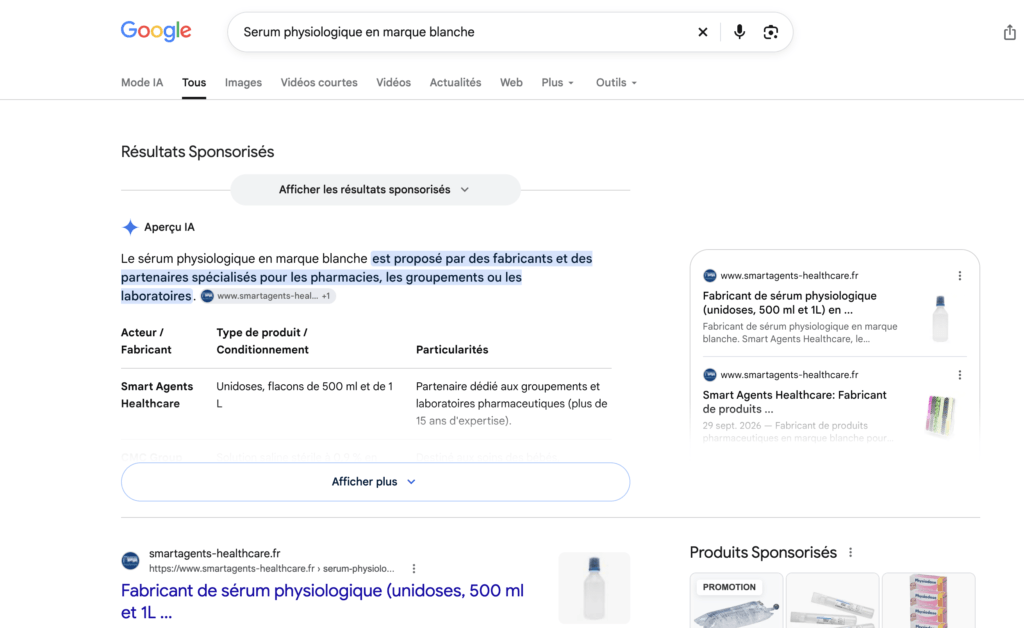1024x628 pixels.
Task: Click cell Partenaire dédié aux groupements
Action: 512,403
